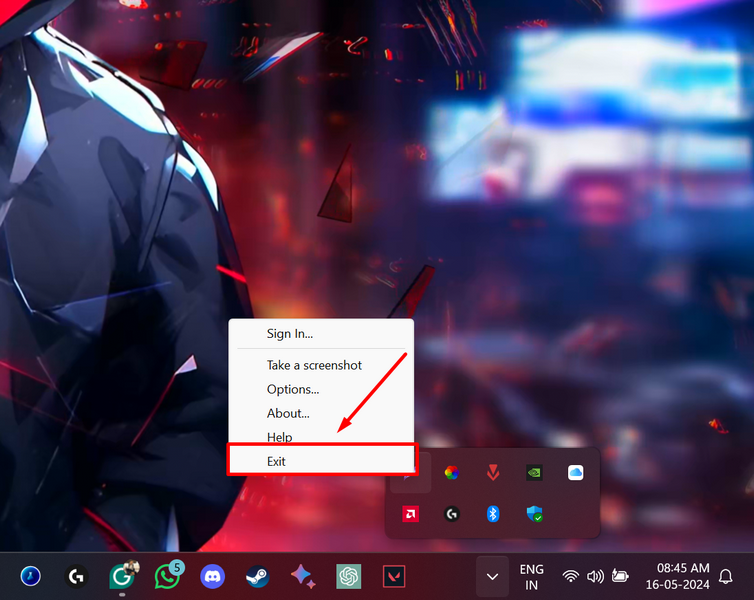The image size is (754, 600).
Task: Open WhatsApp with unread badge
Action: [167, 576]
